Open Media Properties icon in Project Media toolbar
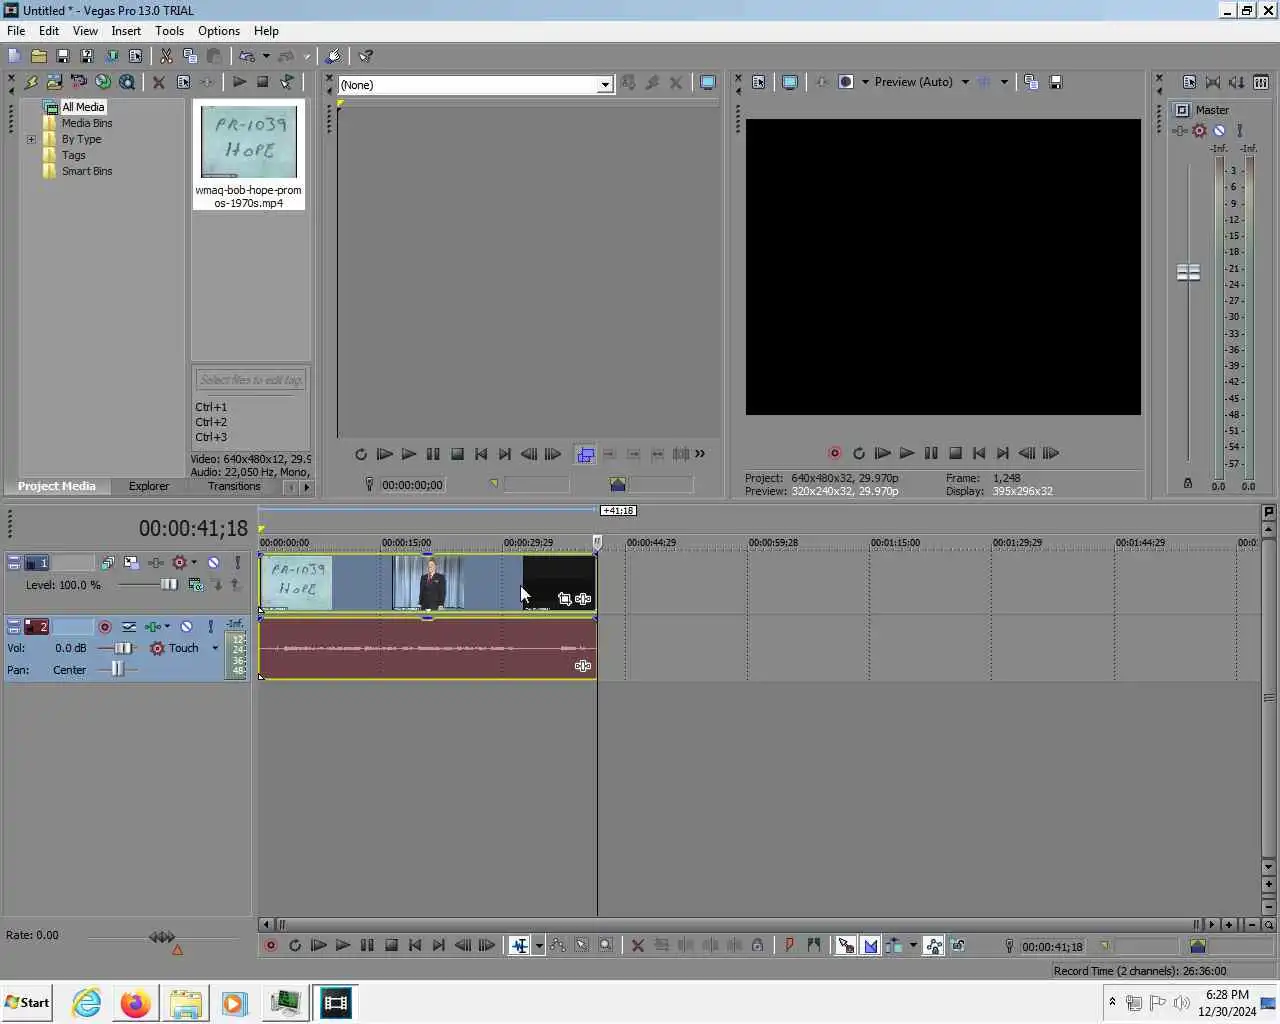This screenshot has height=1024, width=1280. [183, 82]
